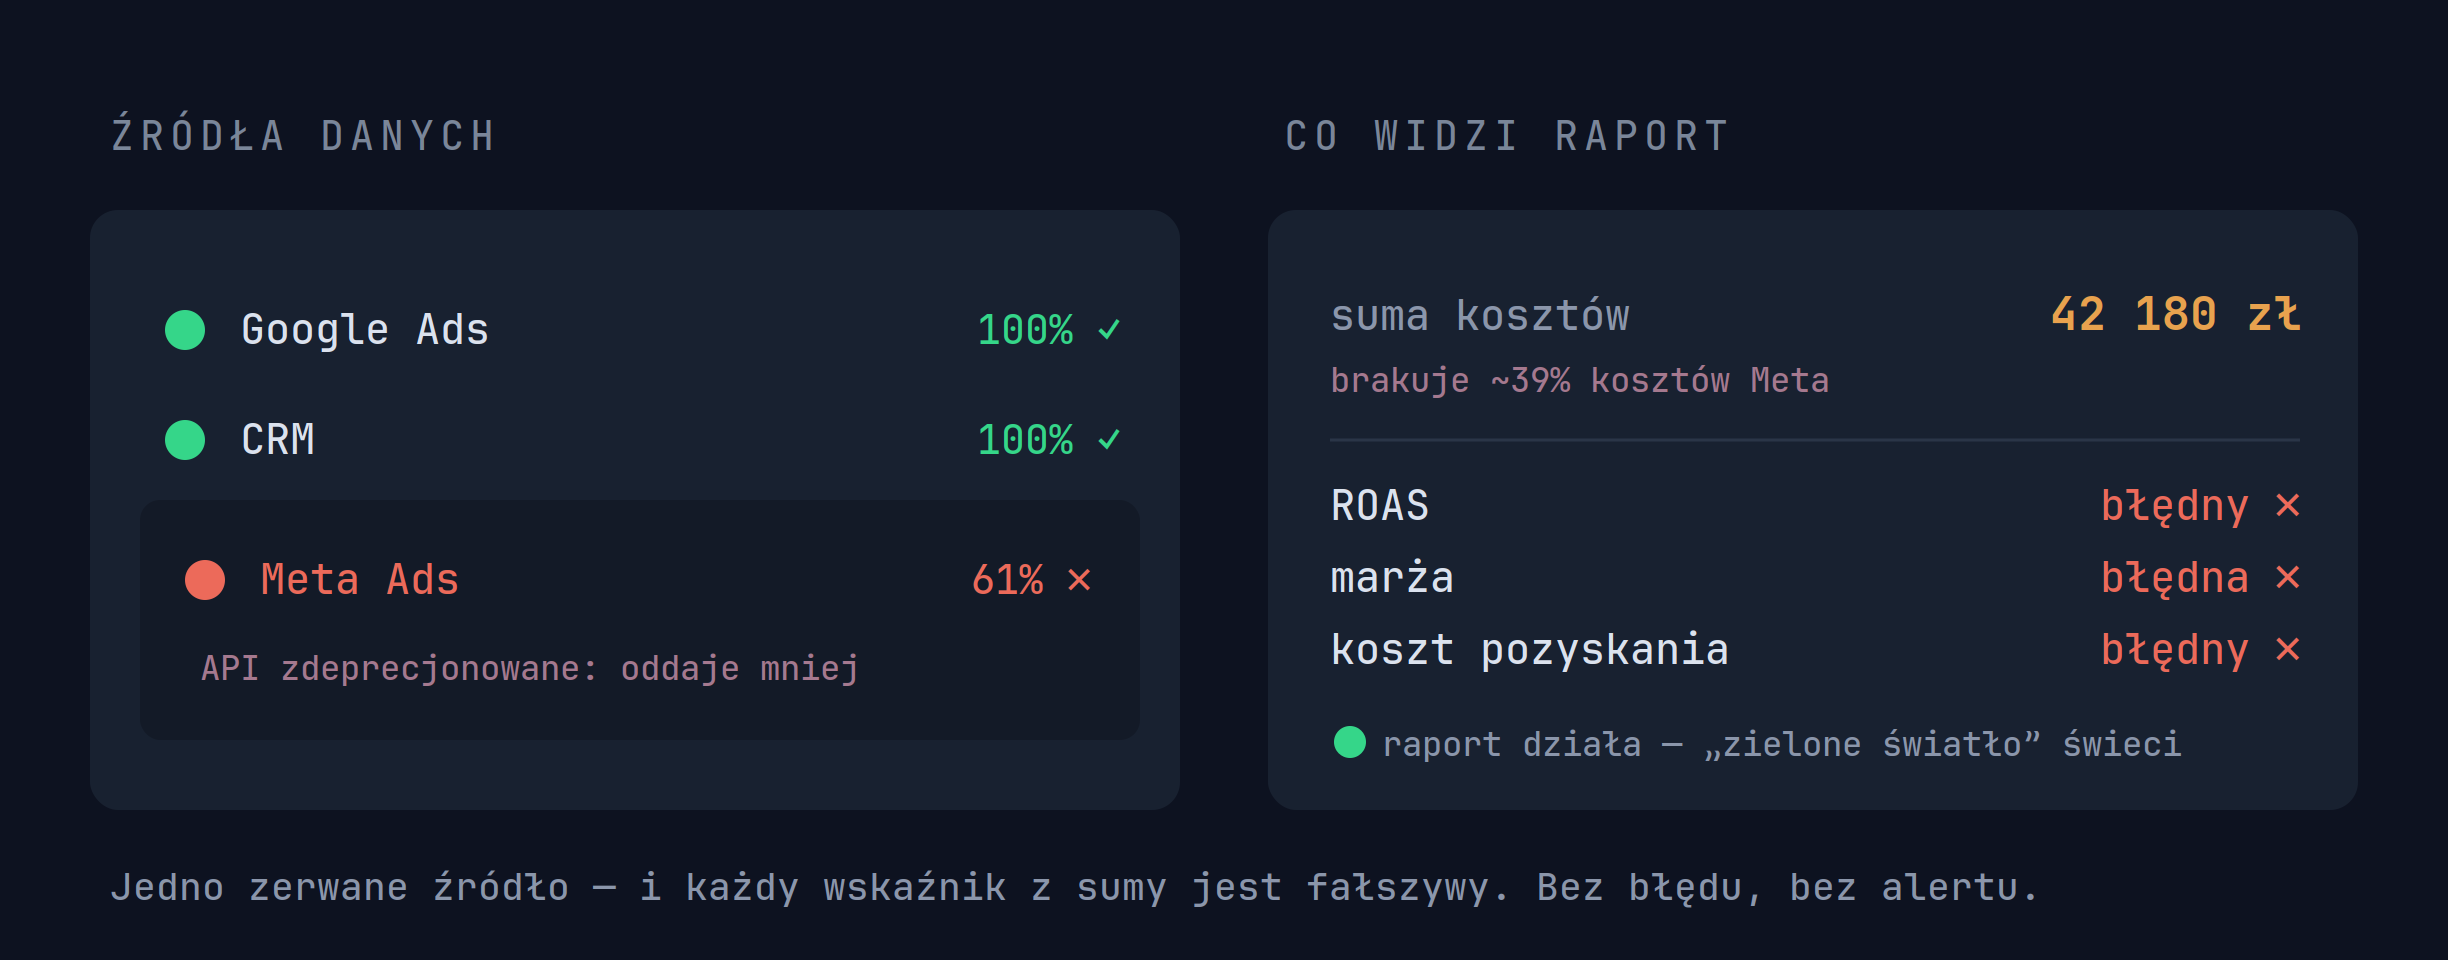Click the green status dot beside Google Ads
Image resolution: width=2448 pixels, height=960 pixels.
click(x=185, y=330)
